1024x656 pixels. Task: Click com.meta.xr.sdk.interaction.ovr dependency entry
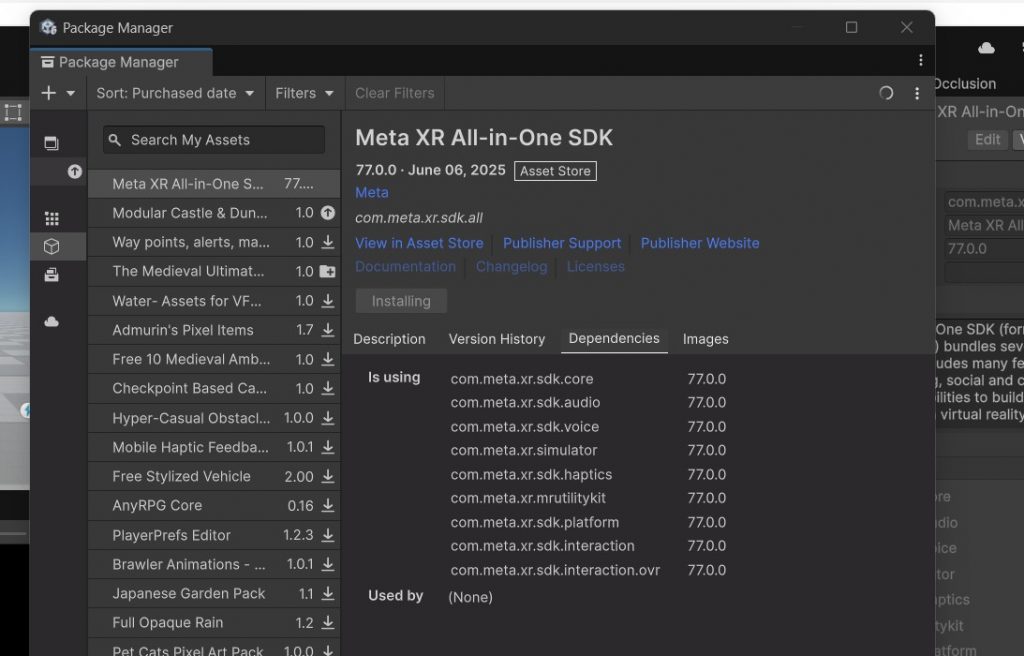point(555,570)
